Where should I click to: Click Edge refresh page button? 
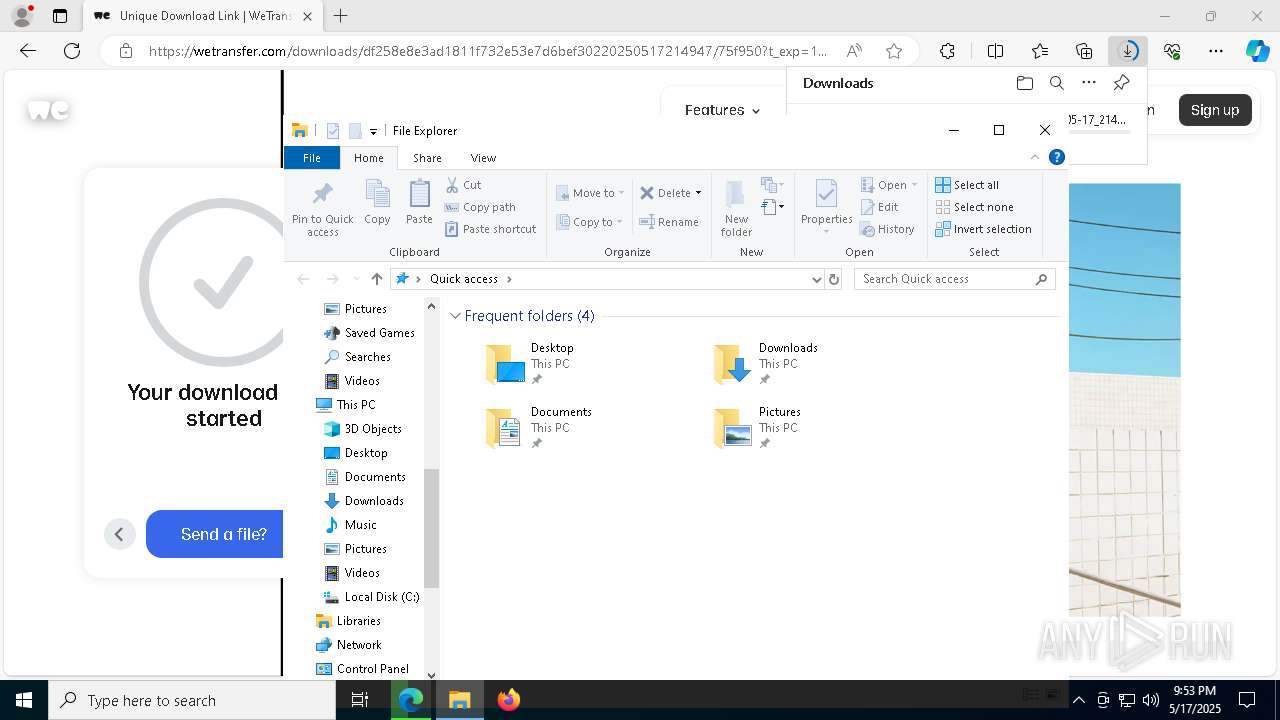coord(72,51)
